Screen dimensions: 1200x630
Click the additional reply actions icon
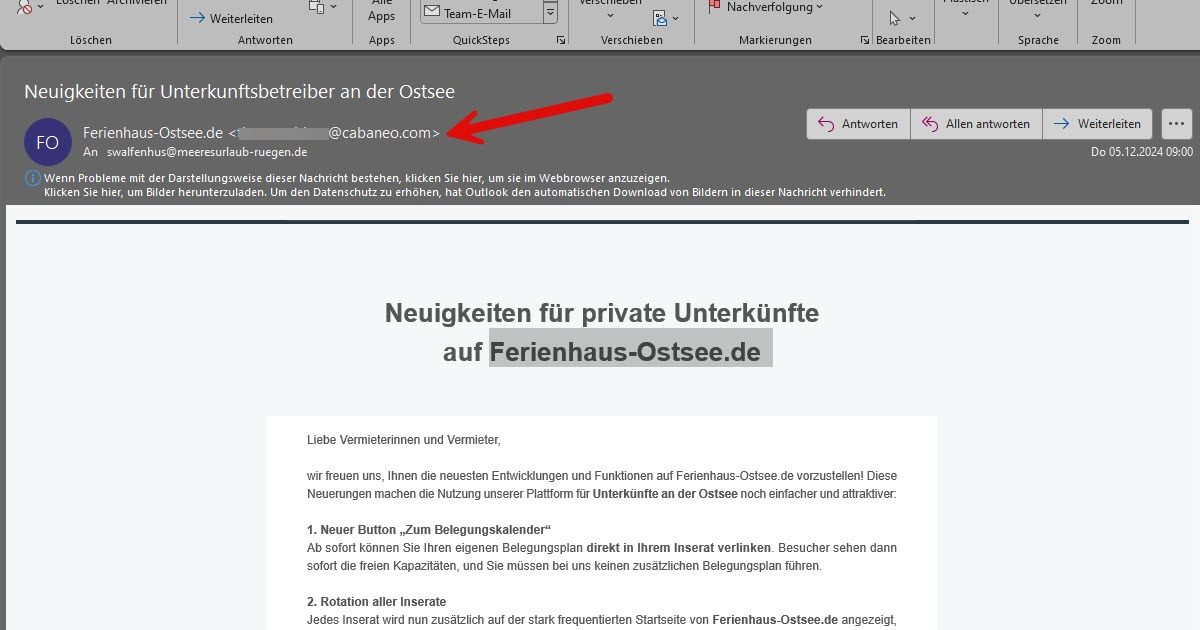[317, 7]
